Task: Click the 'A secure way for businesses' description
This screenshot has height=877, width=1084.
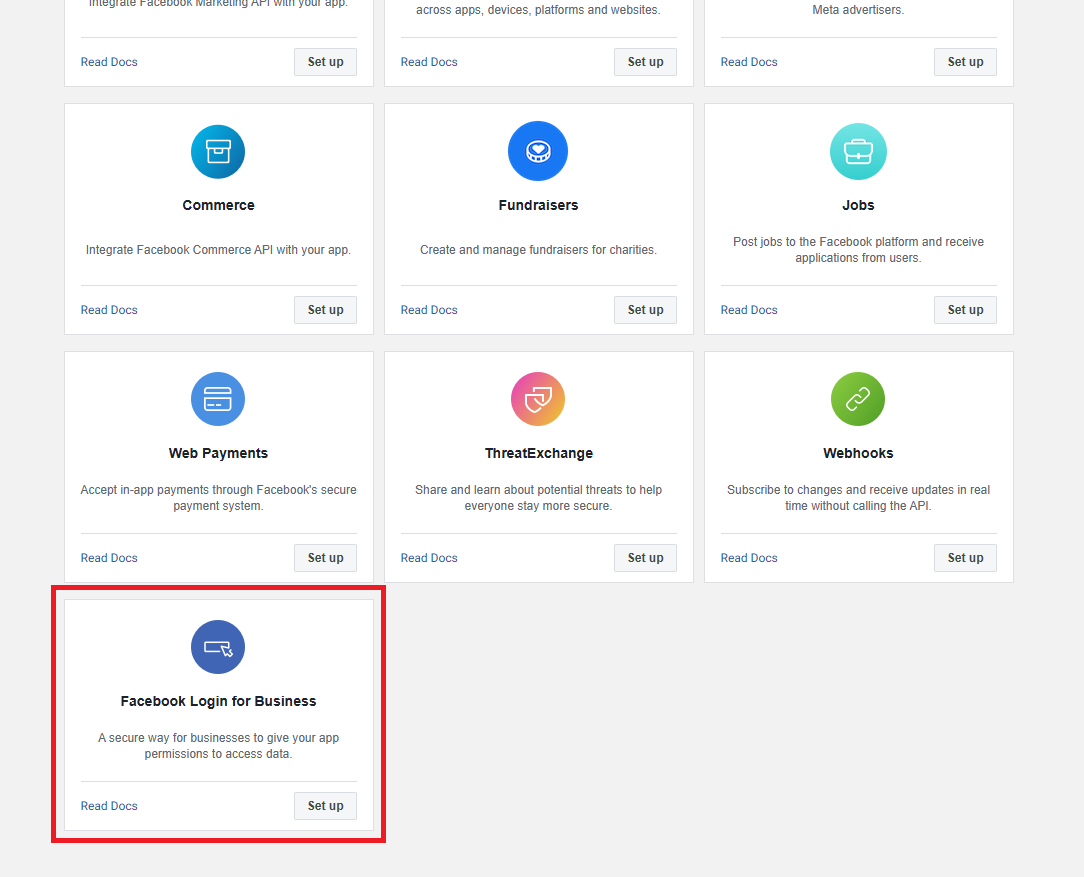Action: (218, 746)
